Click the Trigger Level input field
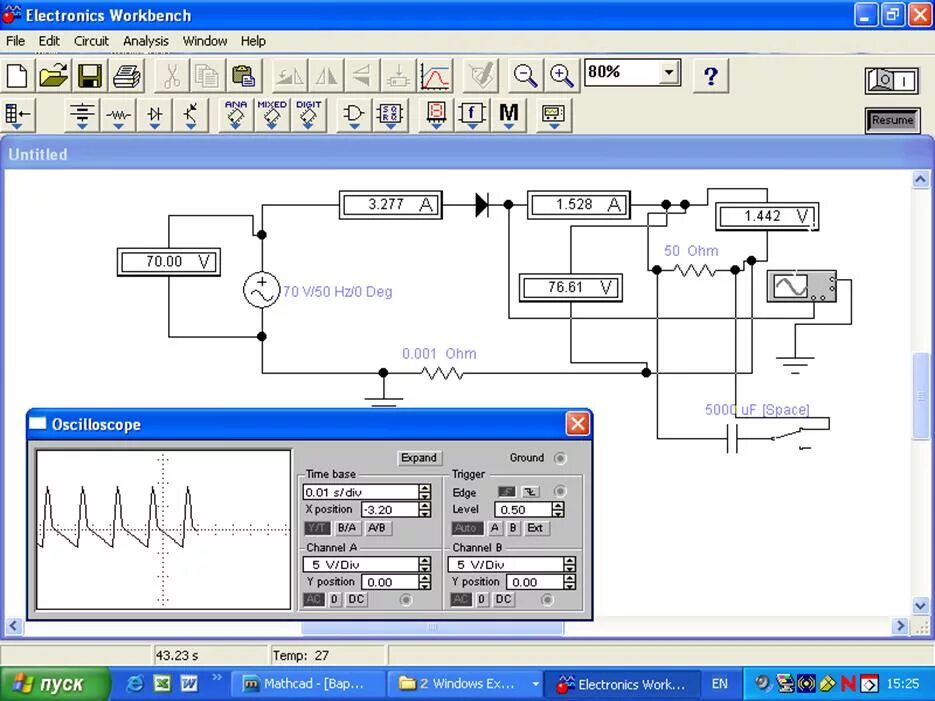 [524, 510]
